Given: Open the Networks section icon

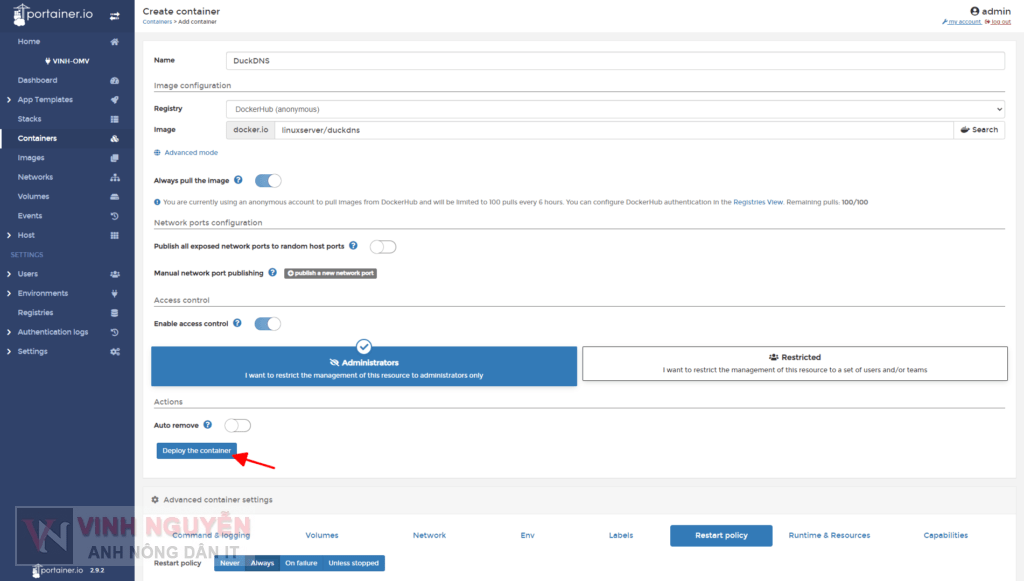Looking at the screenshot, I should (114, 177).
